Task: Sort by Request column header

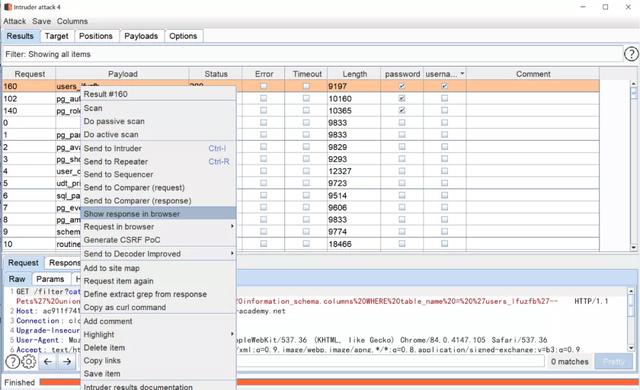Action: tap(29, 74)
